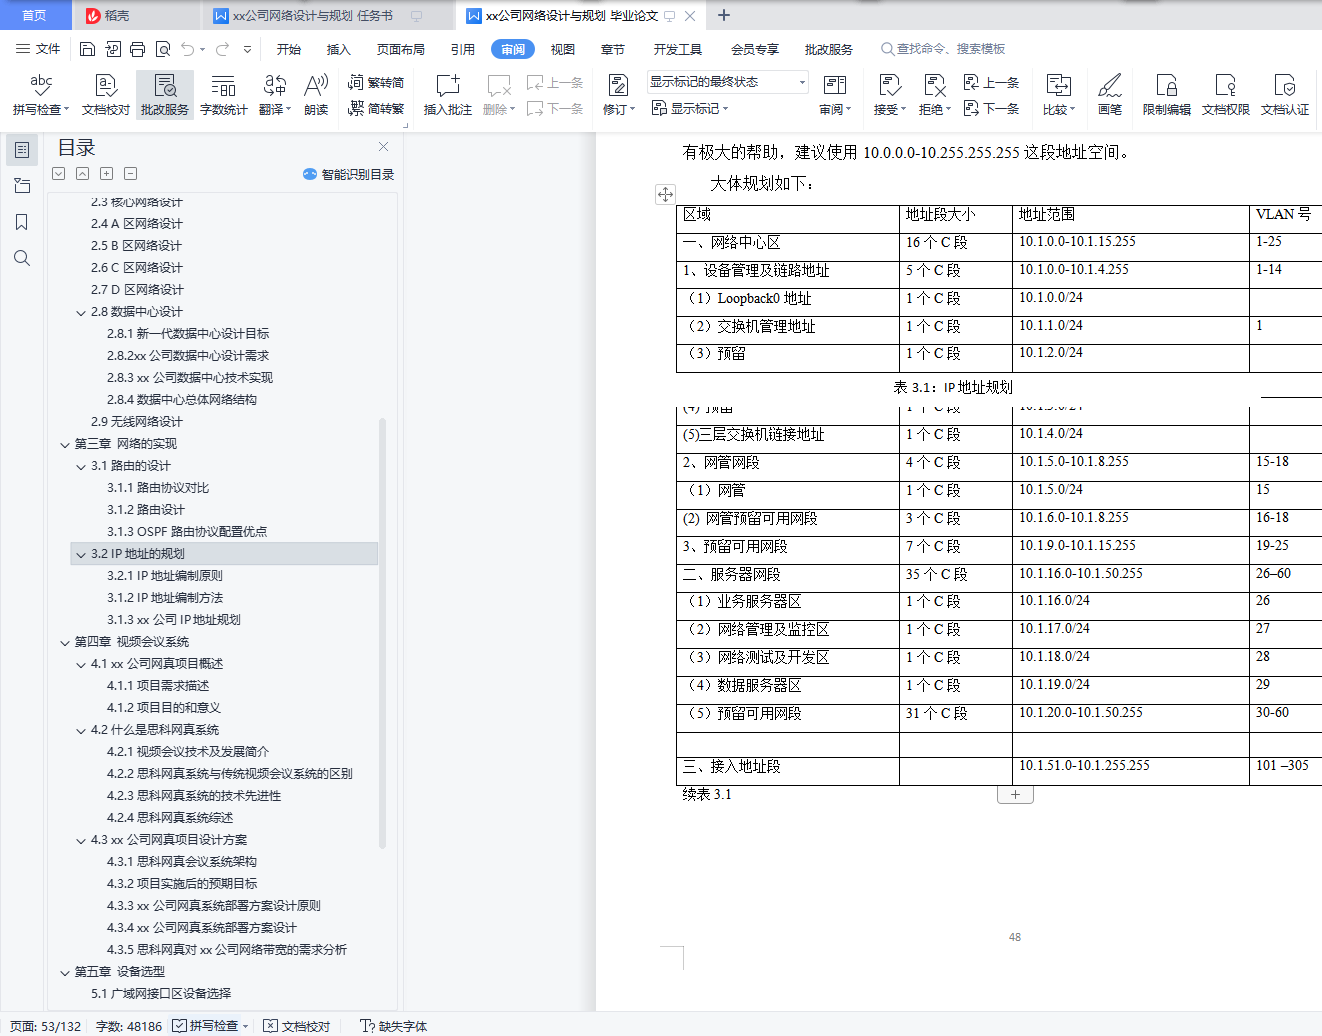Jump to 3.1.3 OSPF 路由协议配置优点 heading
The height and width of the screenshot is (1036, 1322).
click(x=187, y=532)
